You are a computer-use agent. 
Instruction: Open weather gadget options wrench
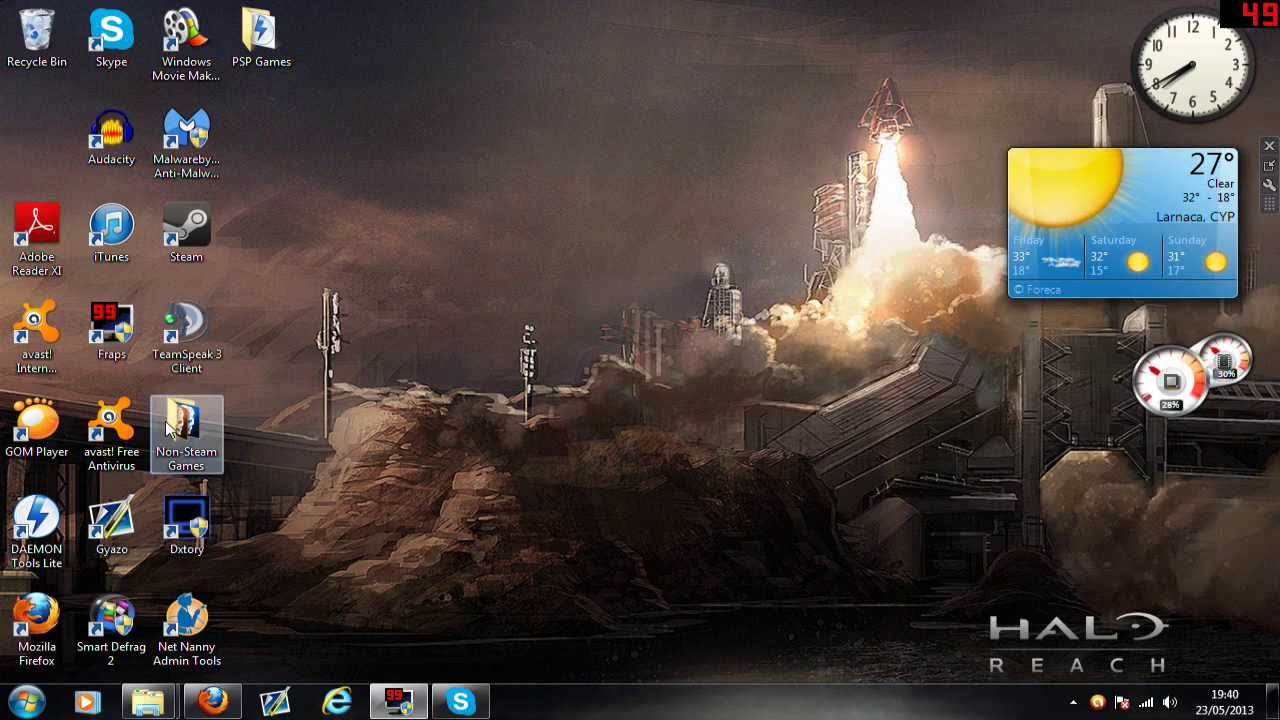tap(1269, 185)
